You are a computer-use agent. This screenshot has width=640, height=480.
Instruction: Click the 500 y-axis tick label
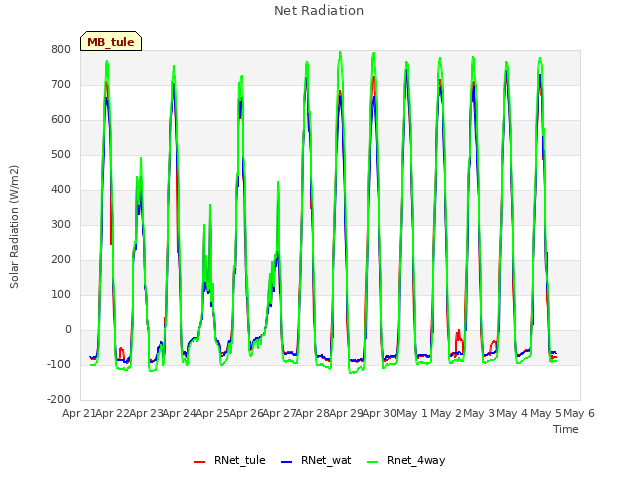click(x=61, y=155)
